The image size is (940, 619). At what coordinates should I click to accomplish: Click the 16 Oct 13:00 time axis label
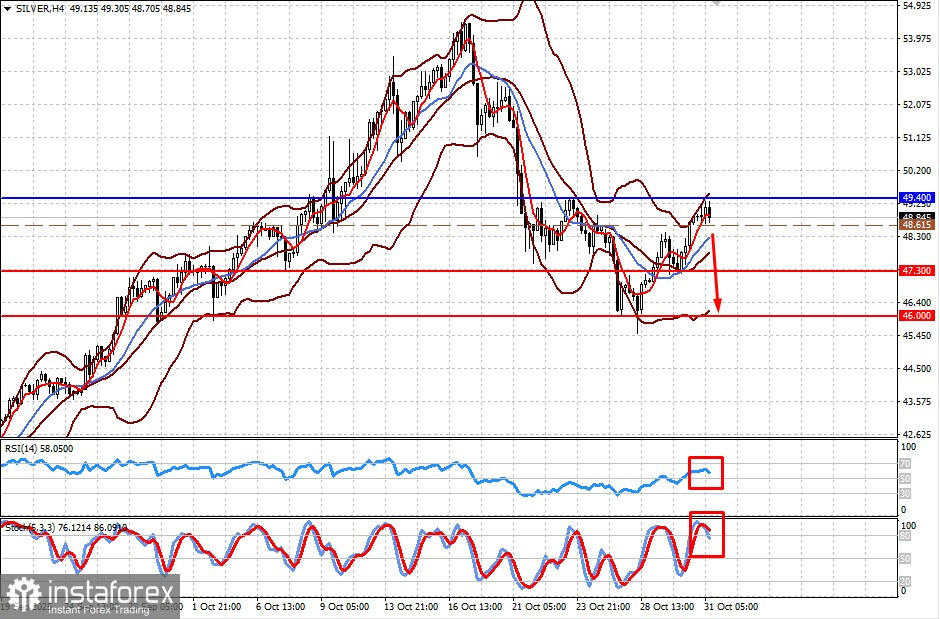point(475,606)
